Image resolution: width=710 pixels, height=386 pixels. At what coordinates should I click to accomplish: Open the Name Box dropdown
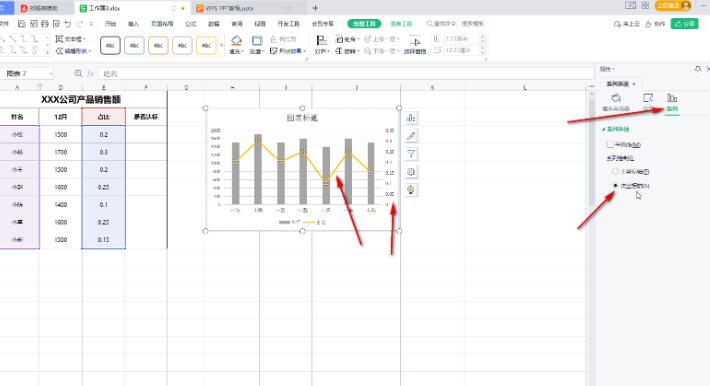pos(51,73)
